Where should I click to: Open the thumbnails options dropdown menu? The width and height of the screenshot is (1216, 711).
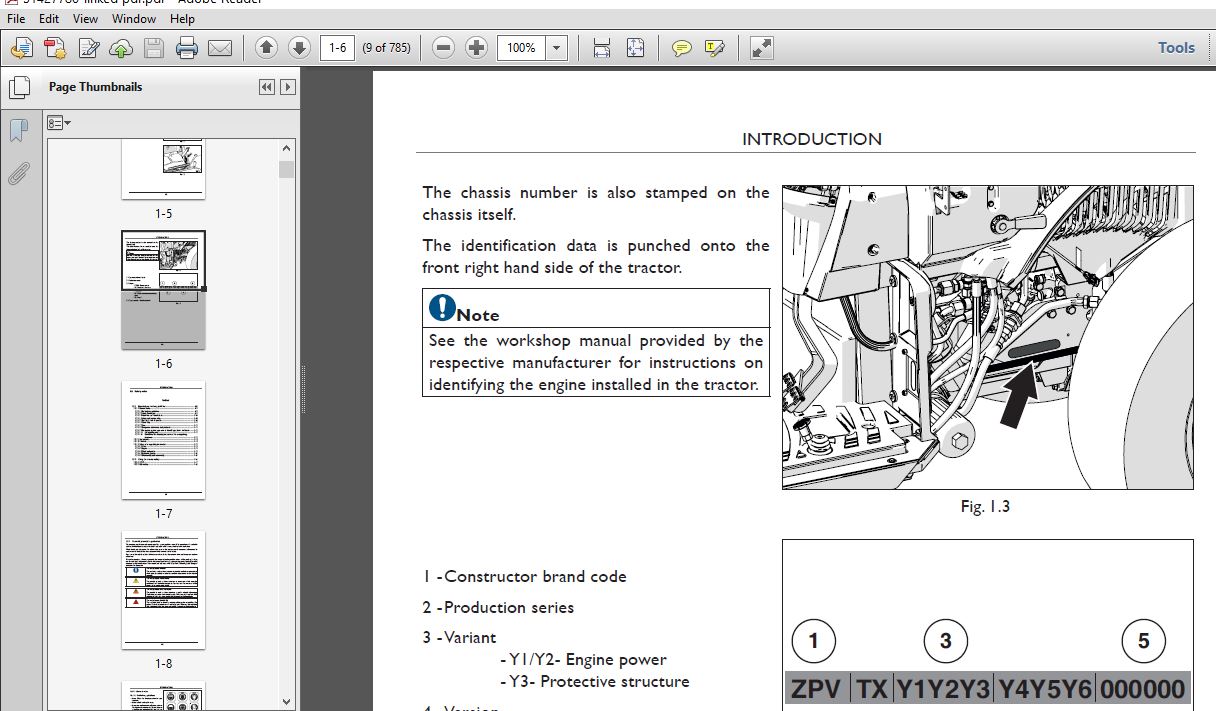coord(59,122)
